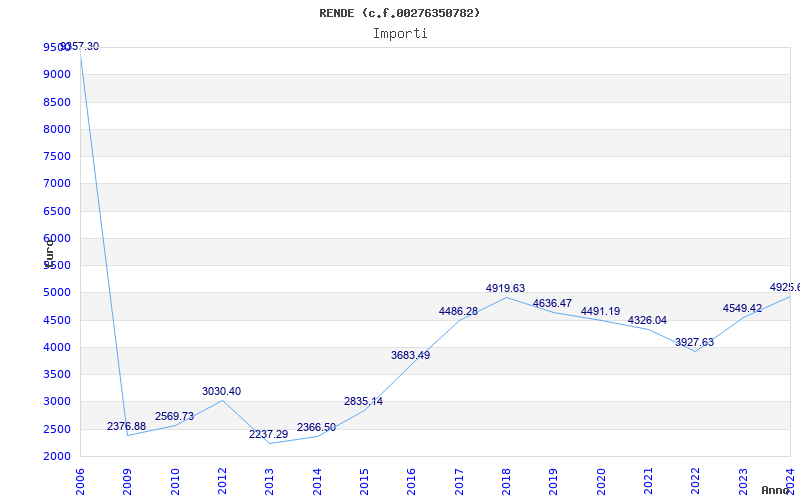The height and width of the screenshot is (500, 800).
Task: Click the y-axis value 9000
Action: pyautogui.click(x=57, y=74)
